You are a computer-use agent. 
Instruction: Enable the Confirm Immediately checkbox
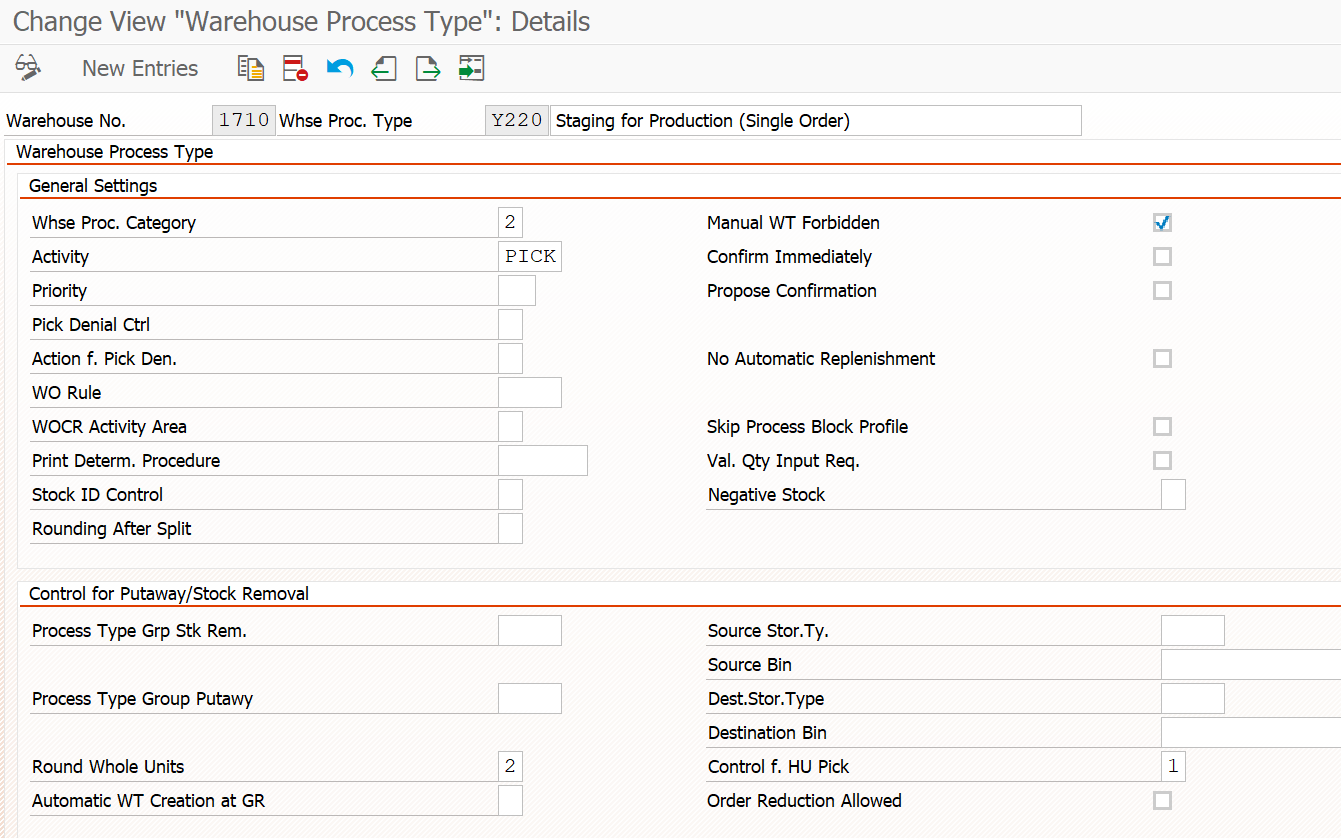(x=1162, y=256)
